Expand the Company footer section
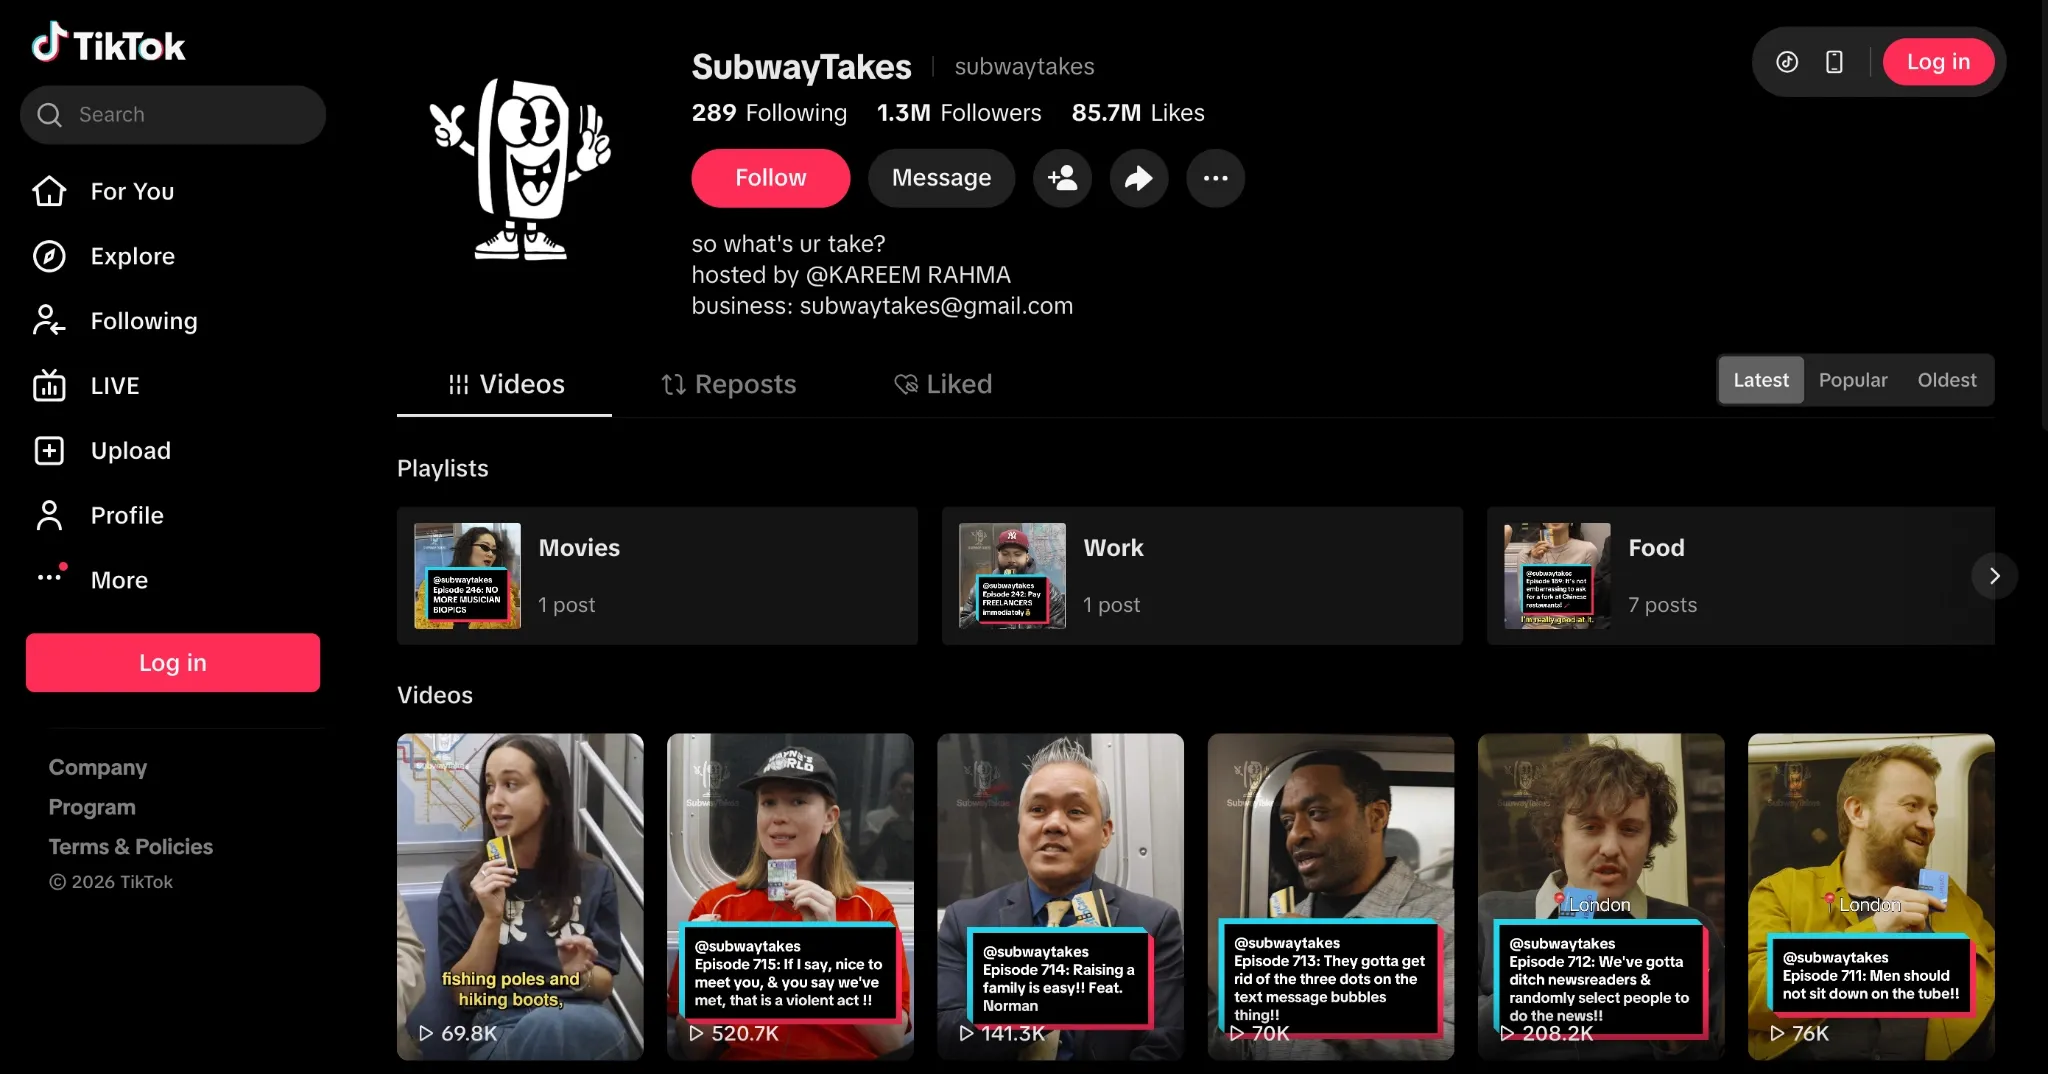 pos(98,767)
